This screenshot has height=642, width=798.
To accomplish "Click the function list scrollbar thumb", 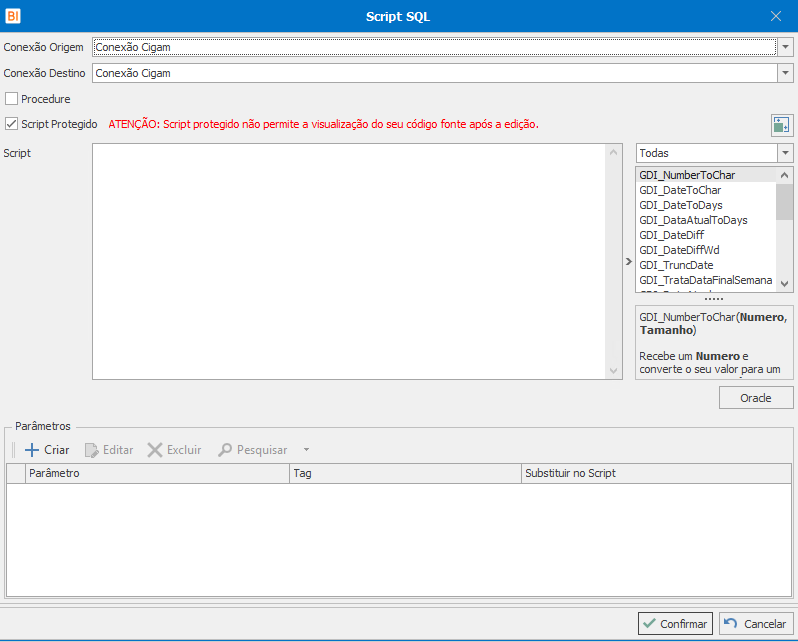I will tap(784, 202).
